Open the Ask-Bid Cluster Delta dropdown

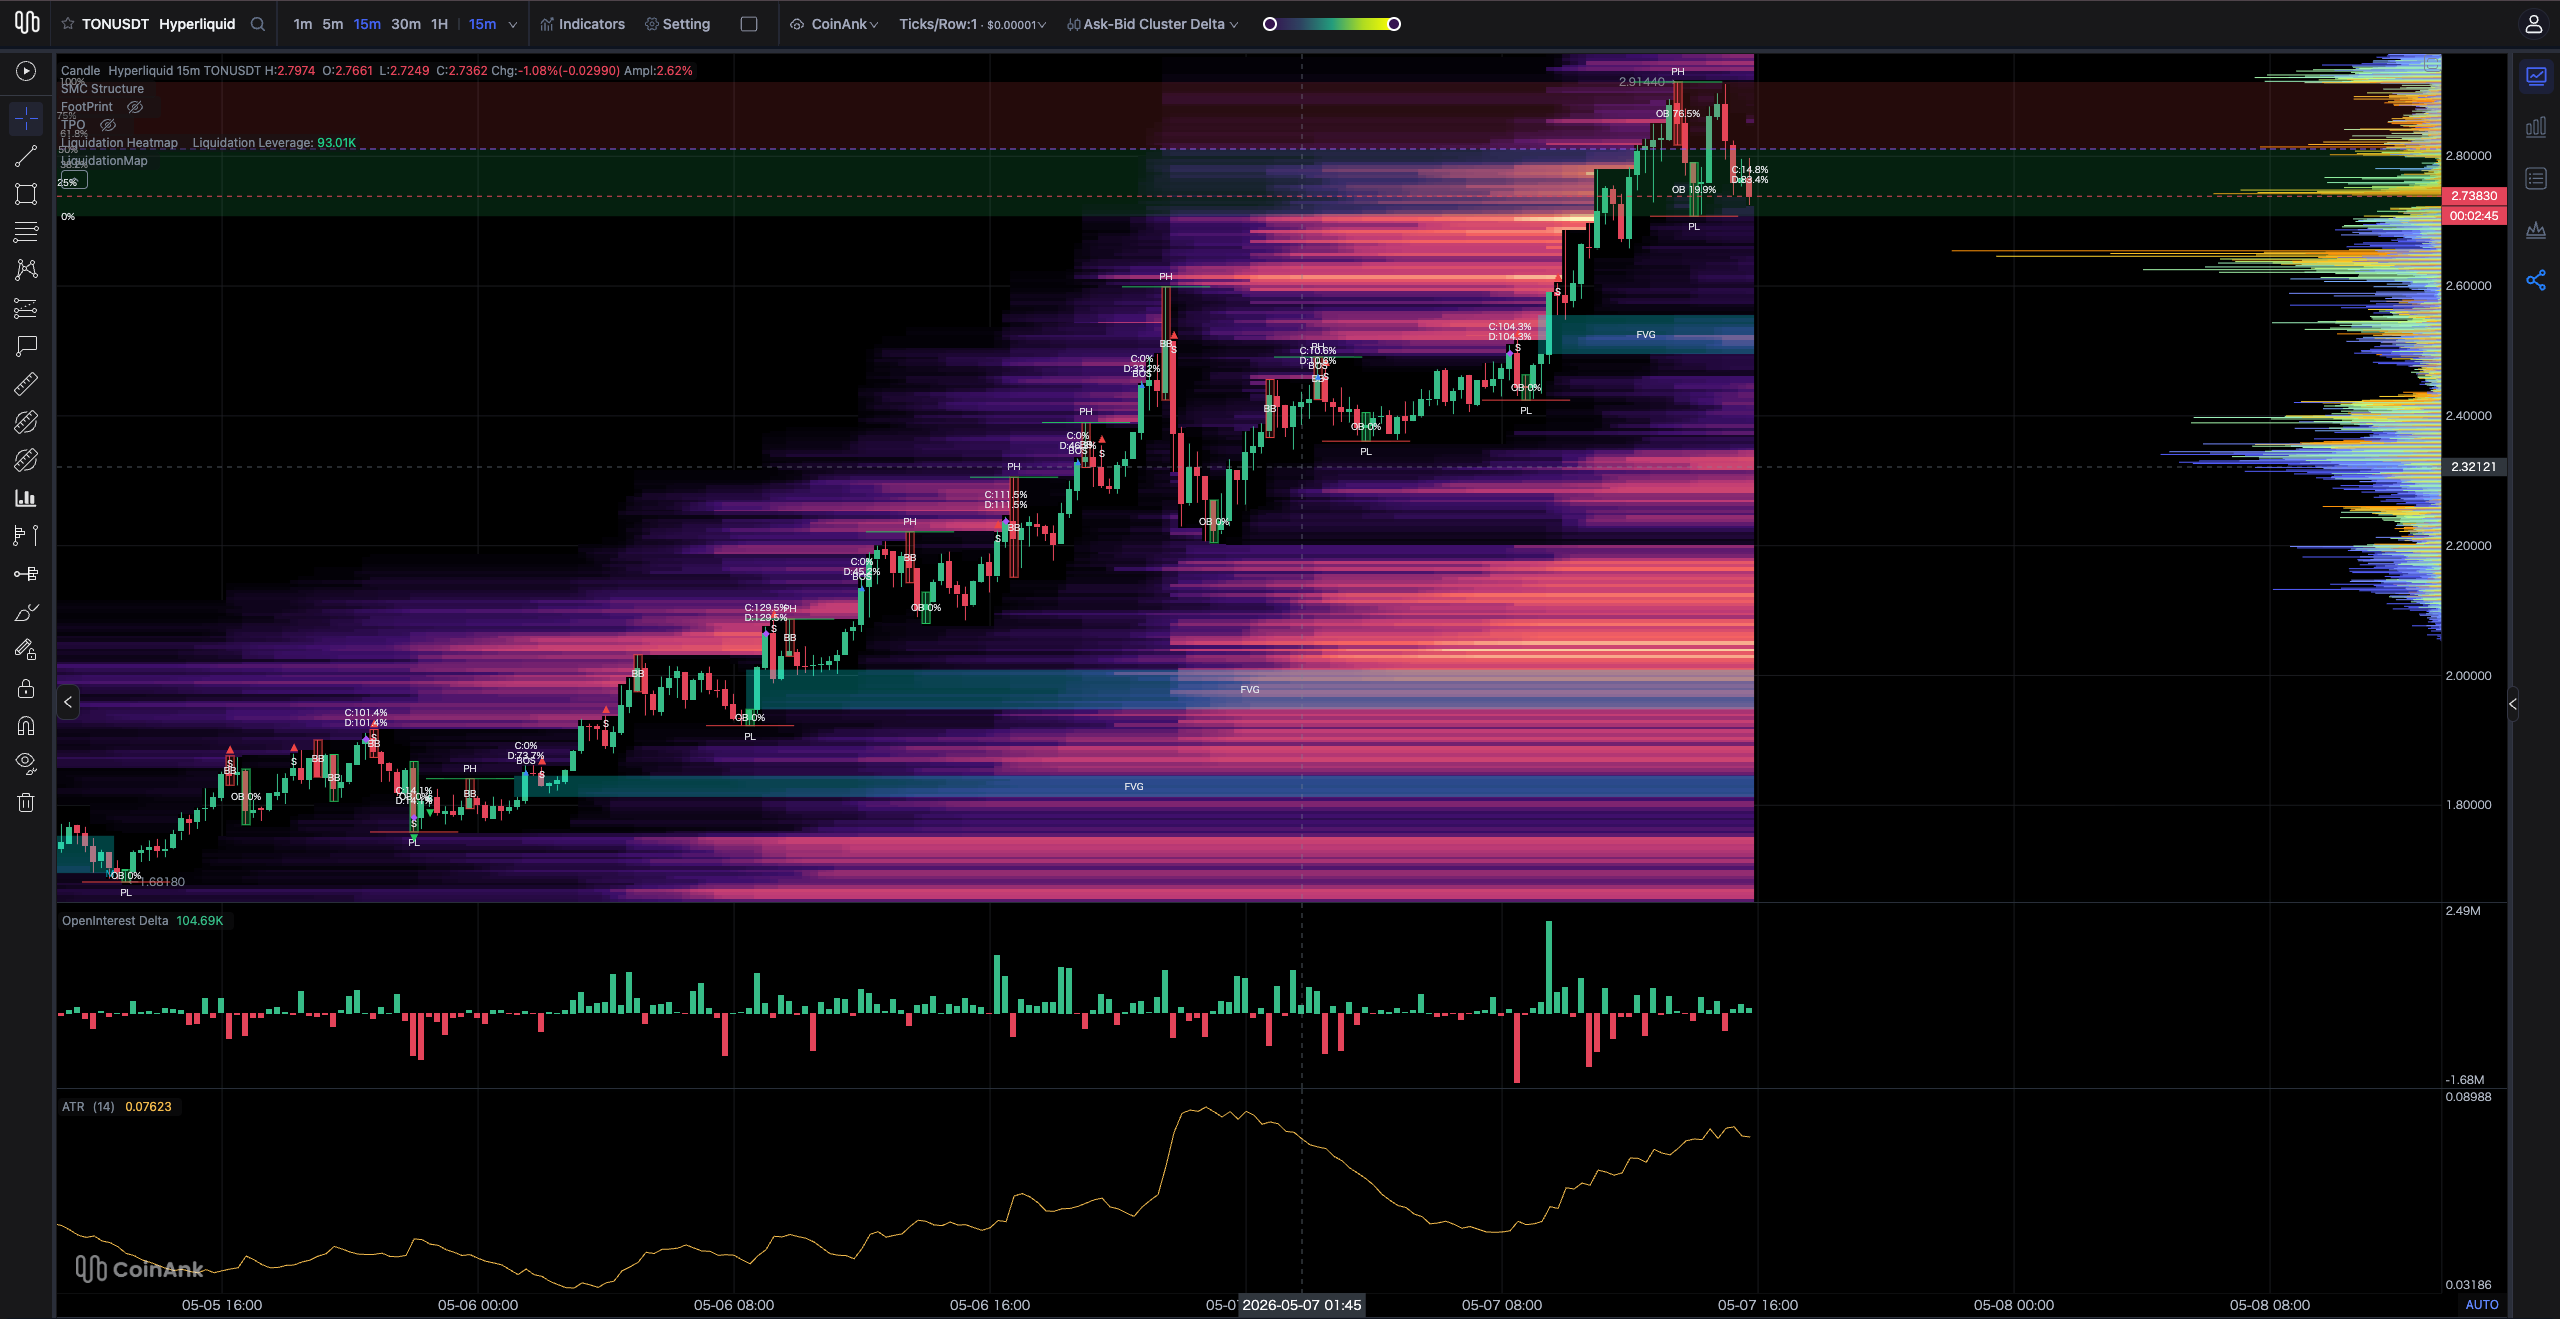(1152, 24)
